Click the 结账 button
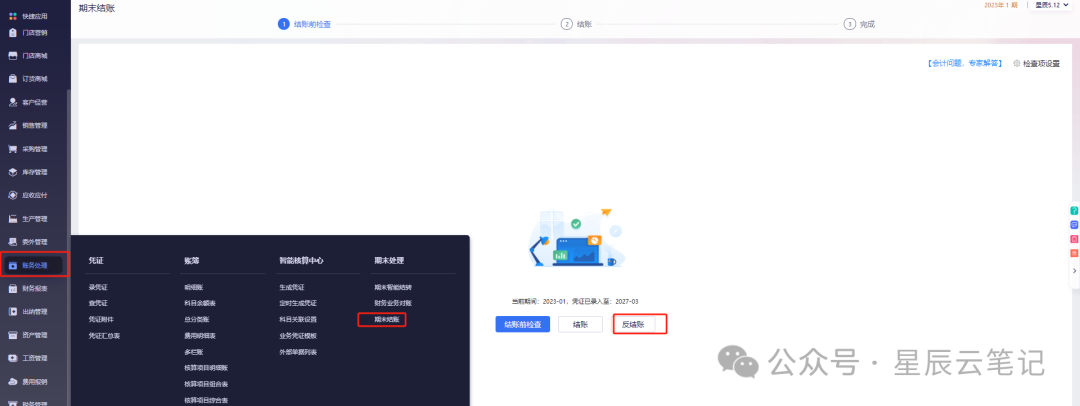 coord(581,325)
